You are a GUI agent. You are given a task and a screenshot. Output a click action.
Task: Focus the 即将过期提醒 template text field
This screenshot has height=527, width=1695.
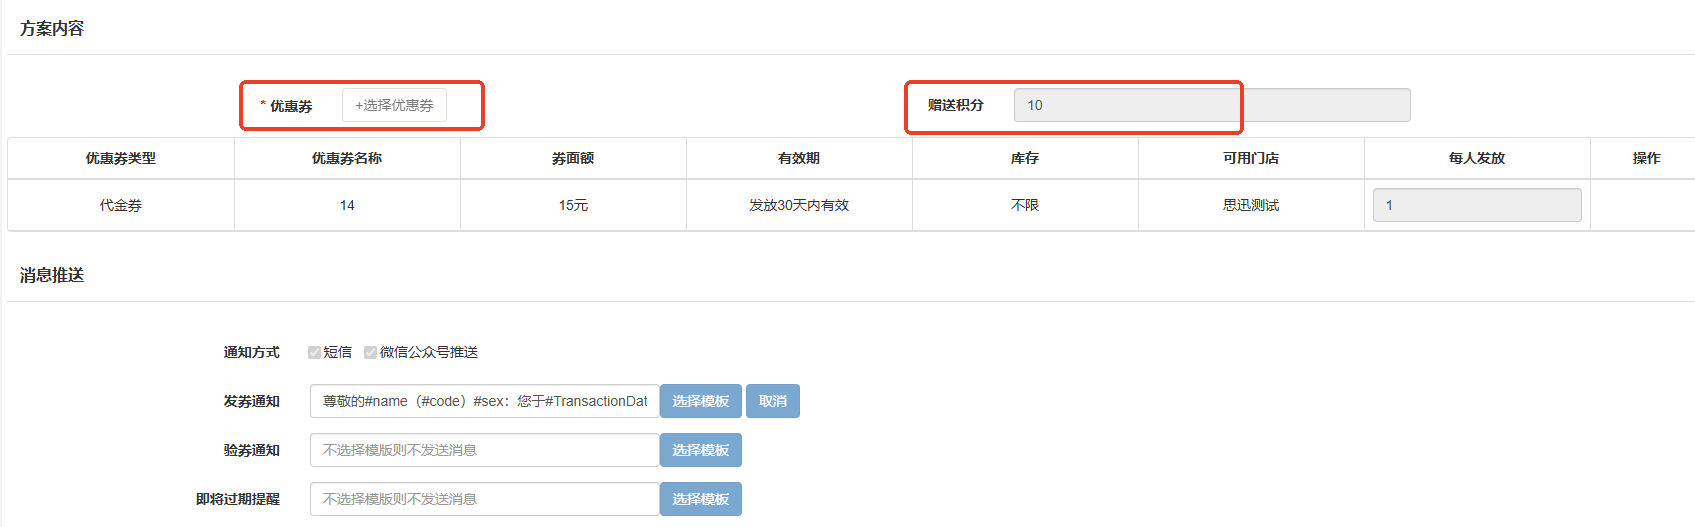pos(485,499)
